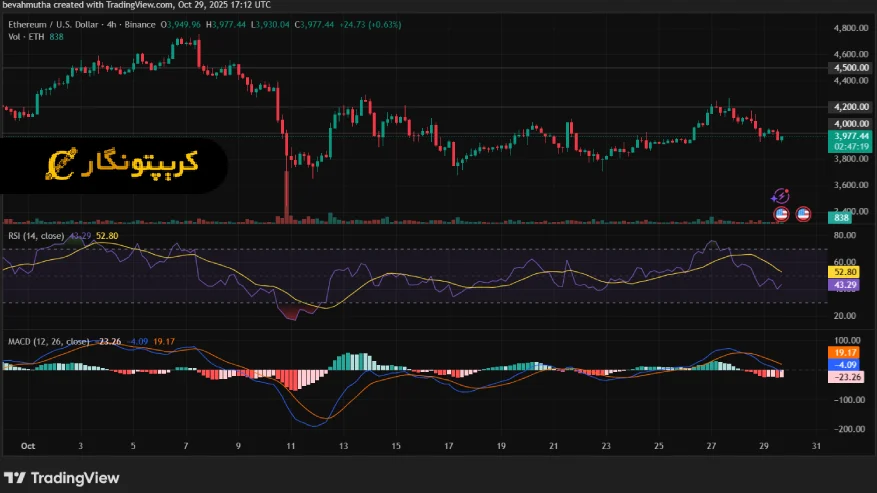Viewport: 877px width, 493px height.
Task: Click the RSI (14, close) indicator legend
Action: [36, 236]
